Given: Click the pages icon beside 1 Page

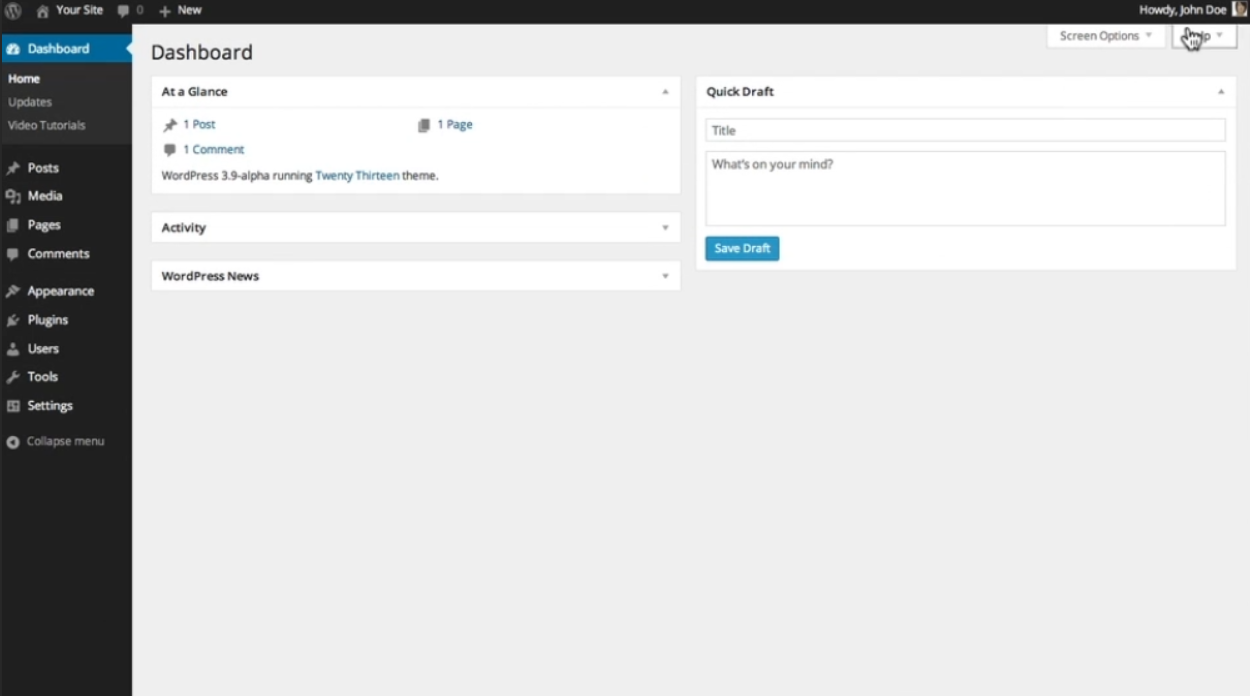Looking at the screenshot, I should (424, 125).
